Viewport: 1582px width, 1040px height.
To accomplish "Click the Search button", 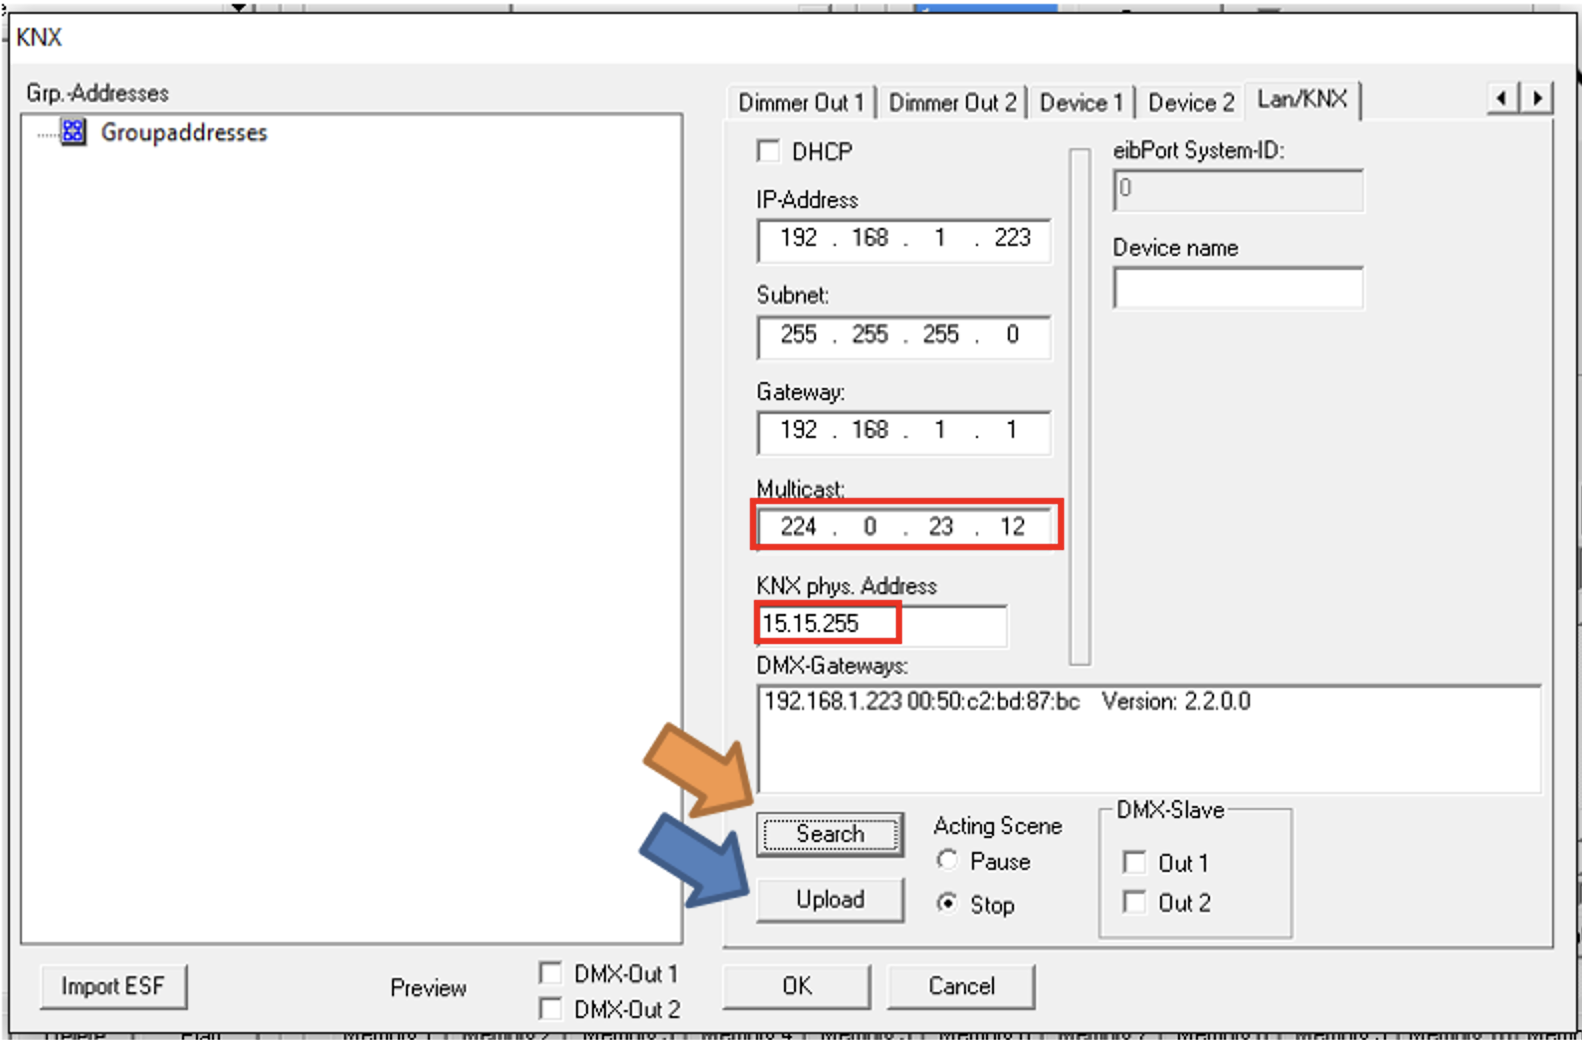I will coord(830,834).
